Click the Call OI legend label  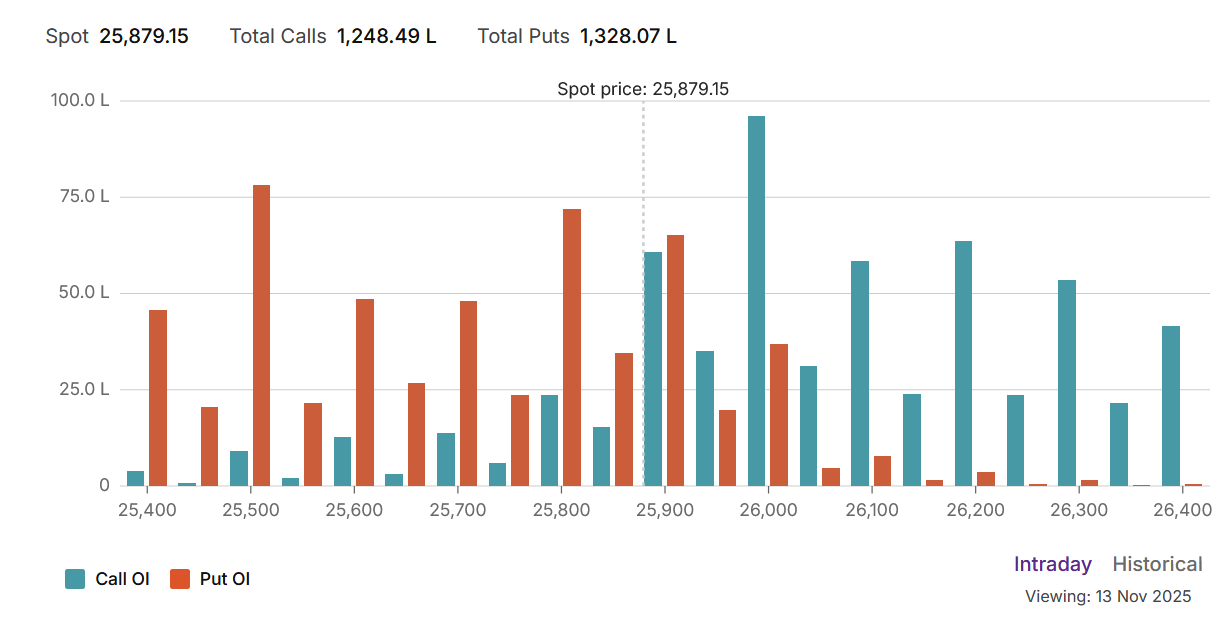pos(122,578)
